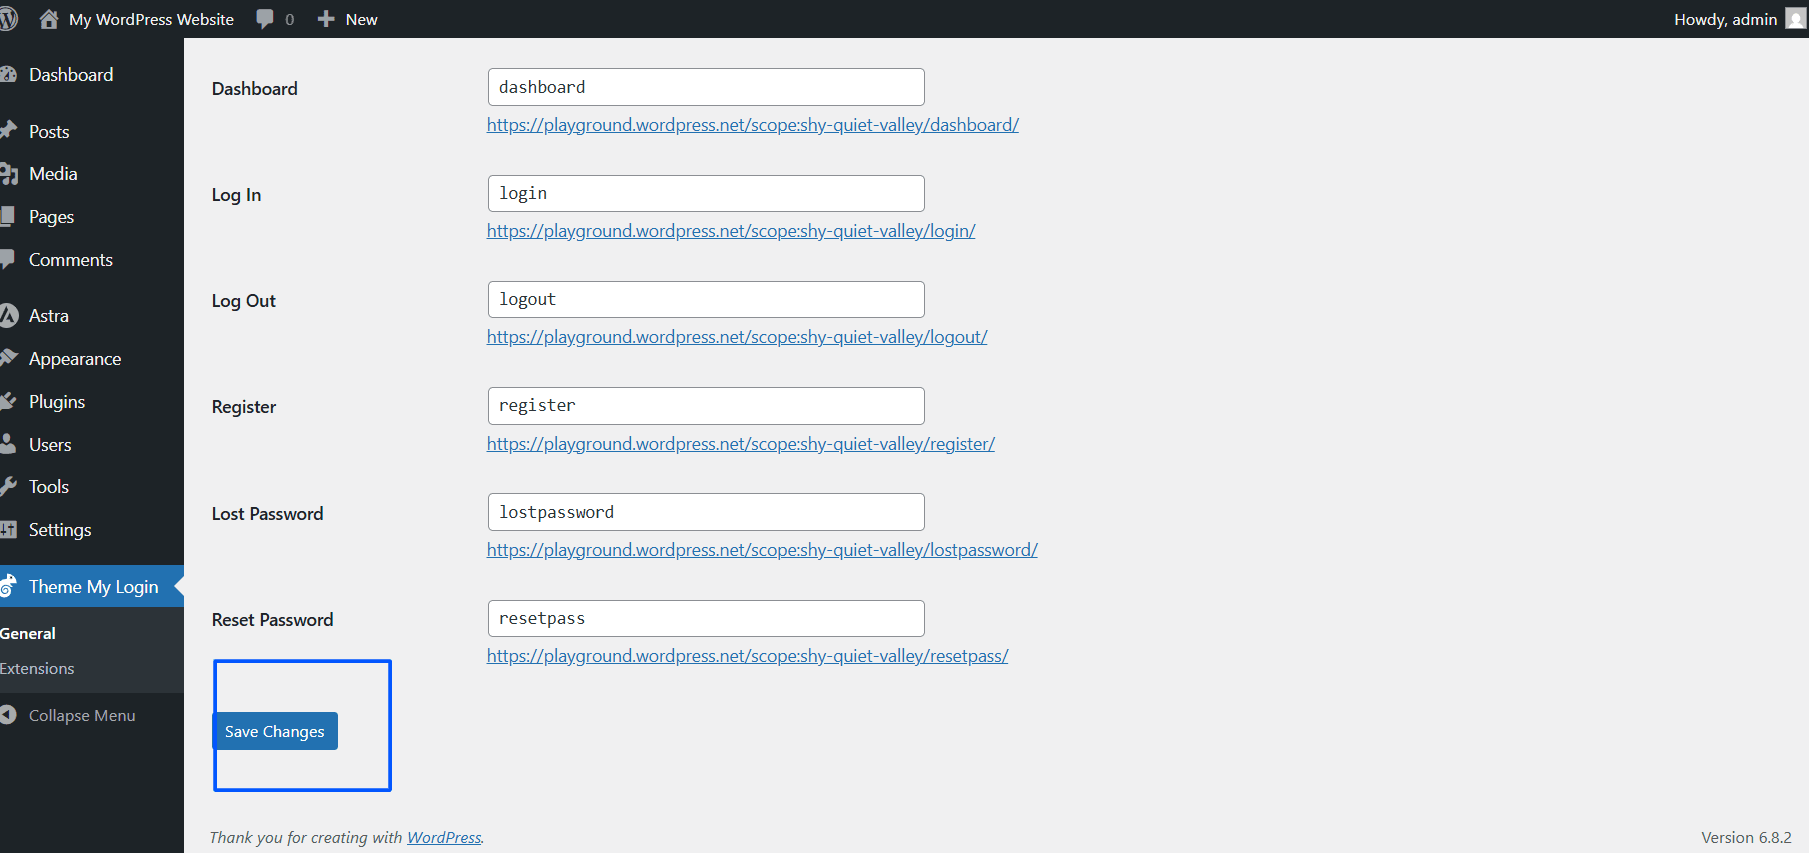The width and height of the screenshot is (1809, 853).
Task: Open the General submenu item
Action: [x=28, y=633]
